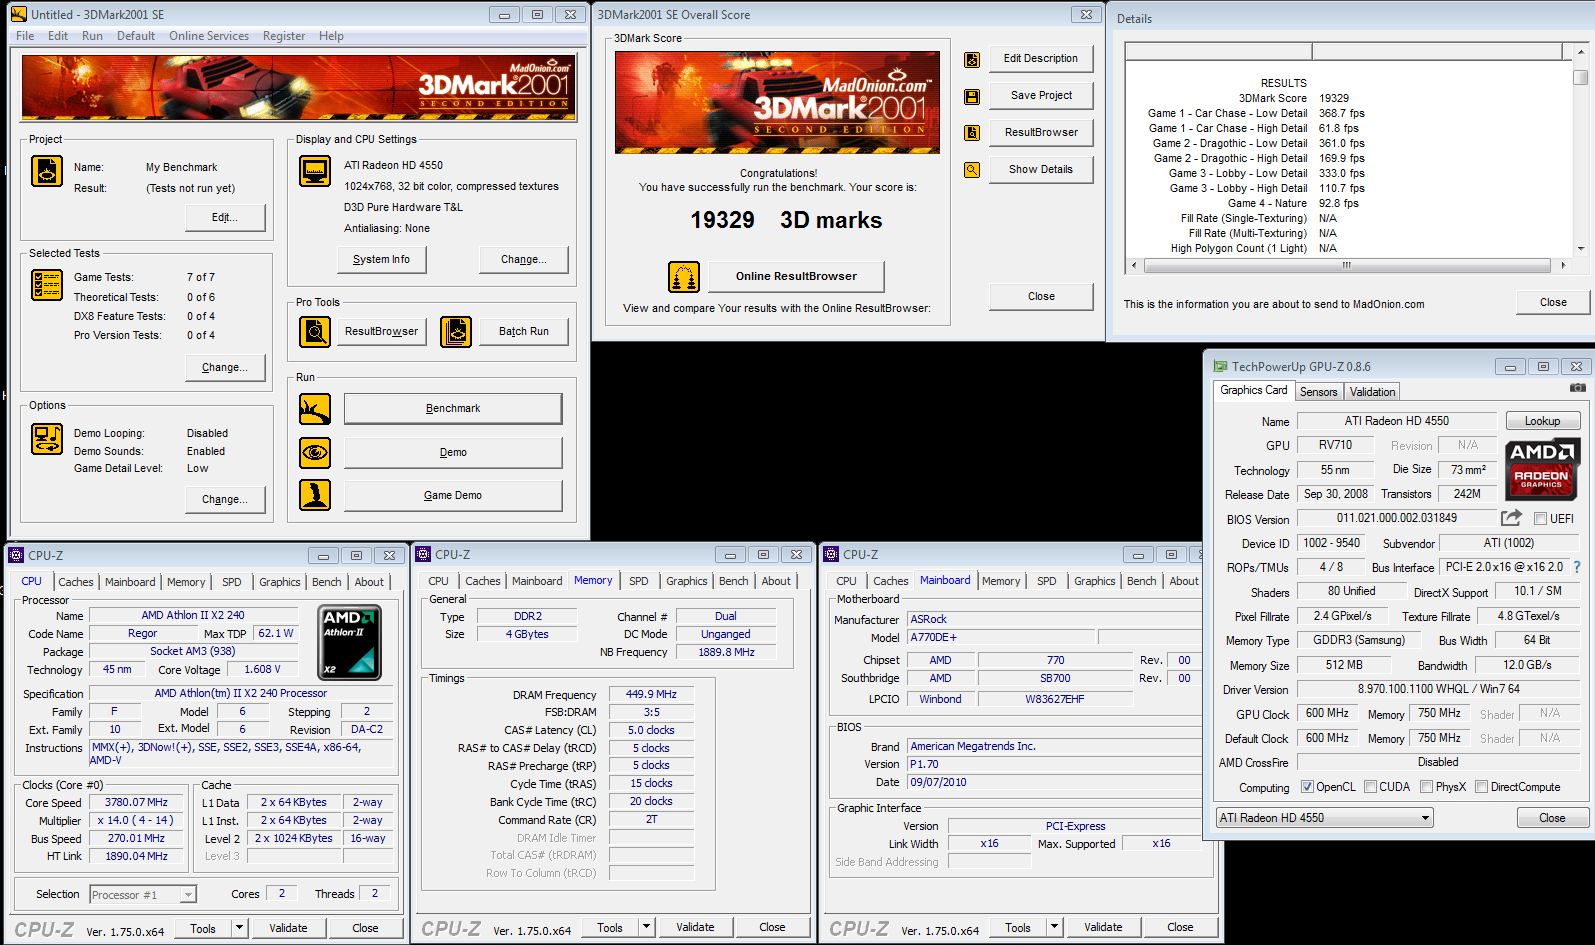Screen dimensions: 1595x945
Task: Click the Selected Tests checklist icon
Action: (x=47, y=285)
